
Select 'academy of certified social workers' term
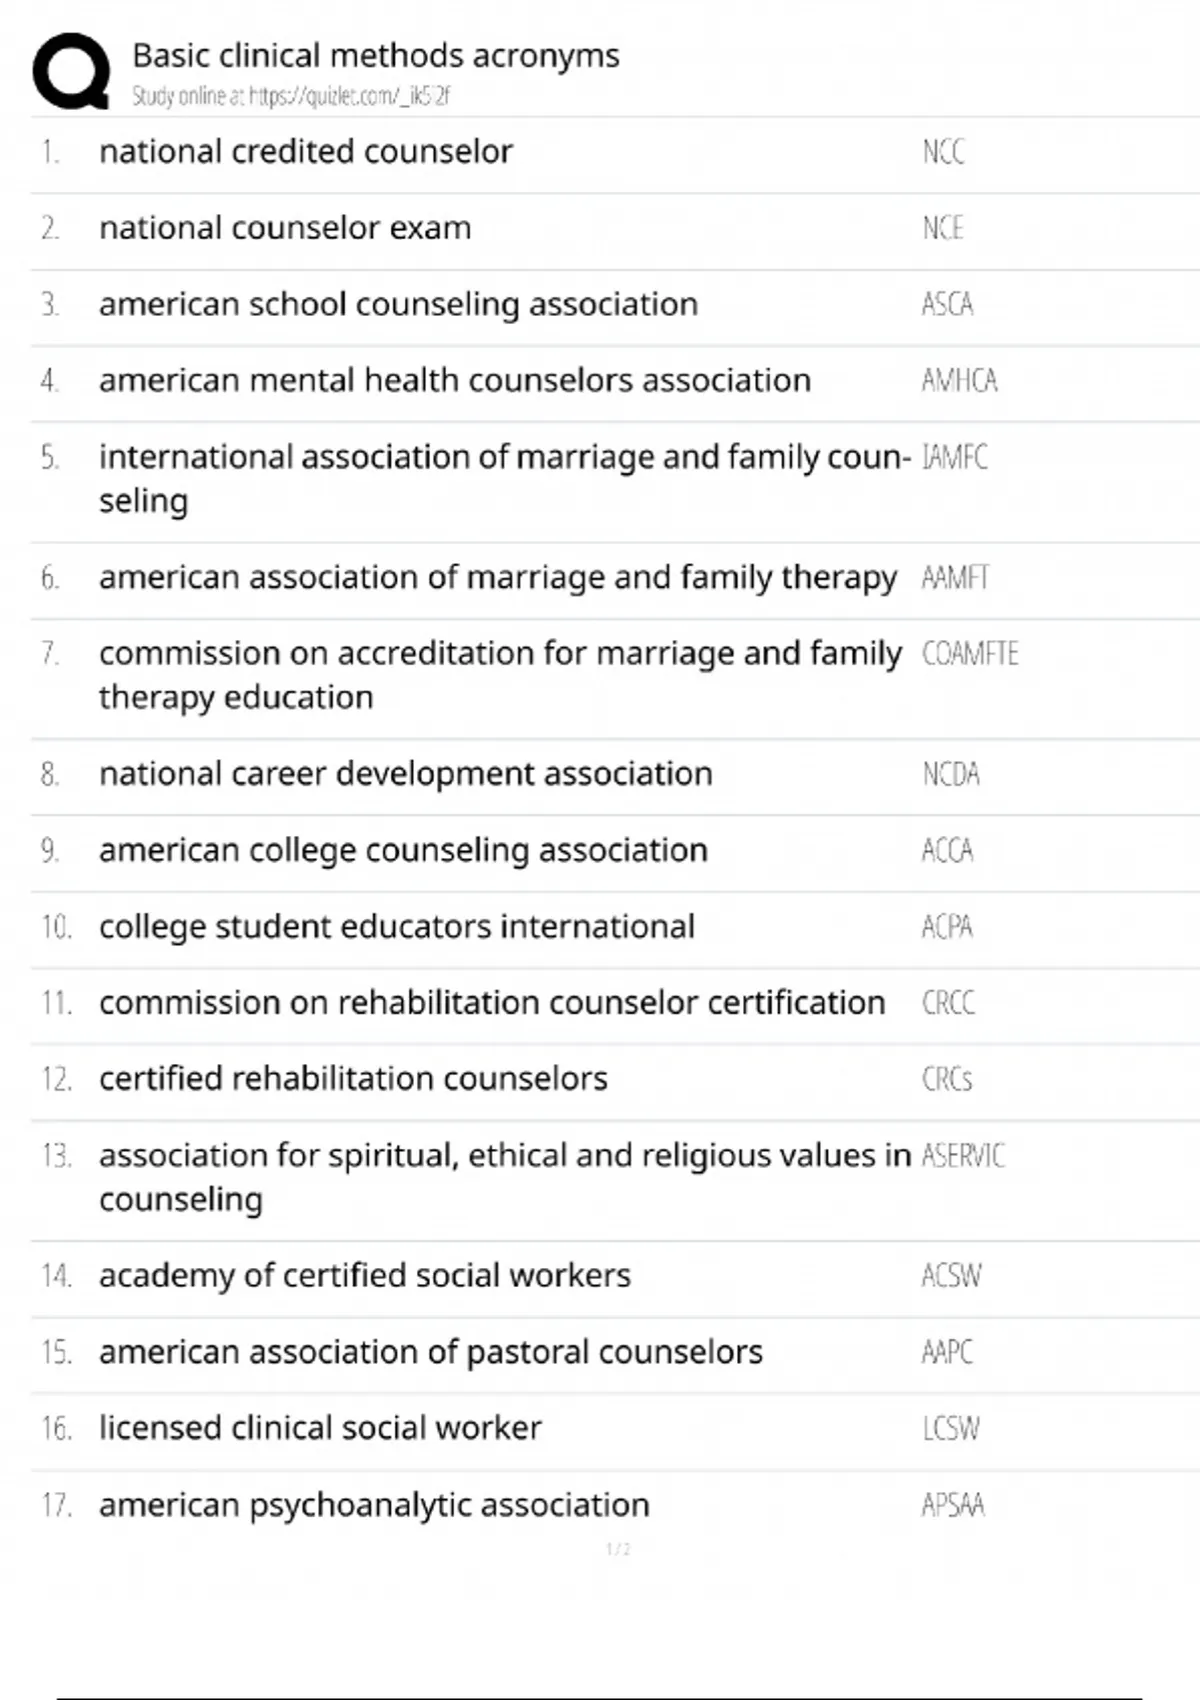(364, 1276)
